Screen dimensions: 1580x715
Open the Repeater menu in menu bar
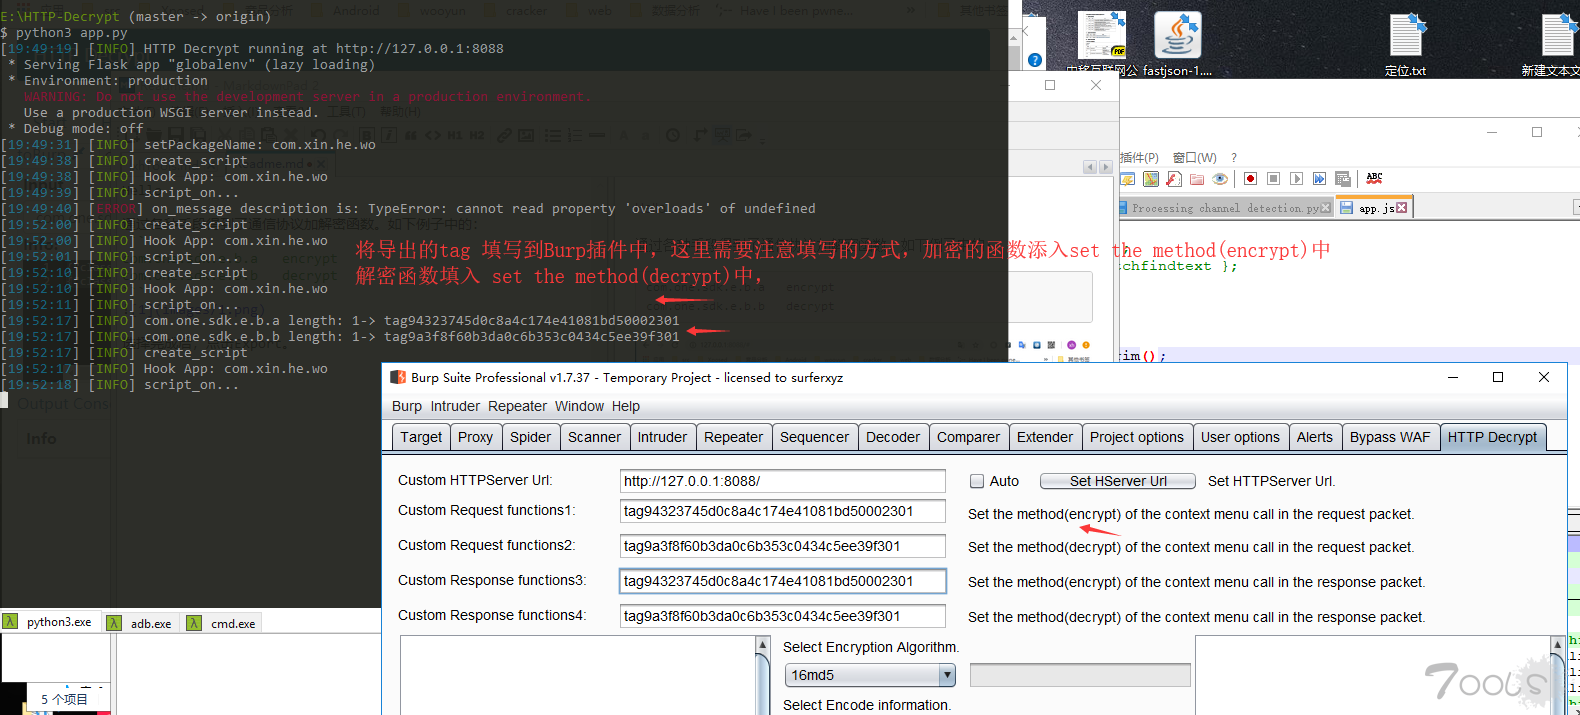[517, 406]
